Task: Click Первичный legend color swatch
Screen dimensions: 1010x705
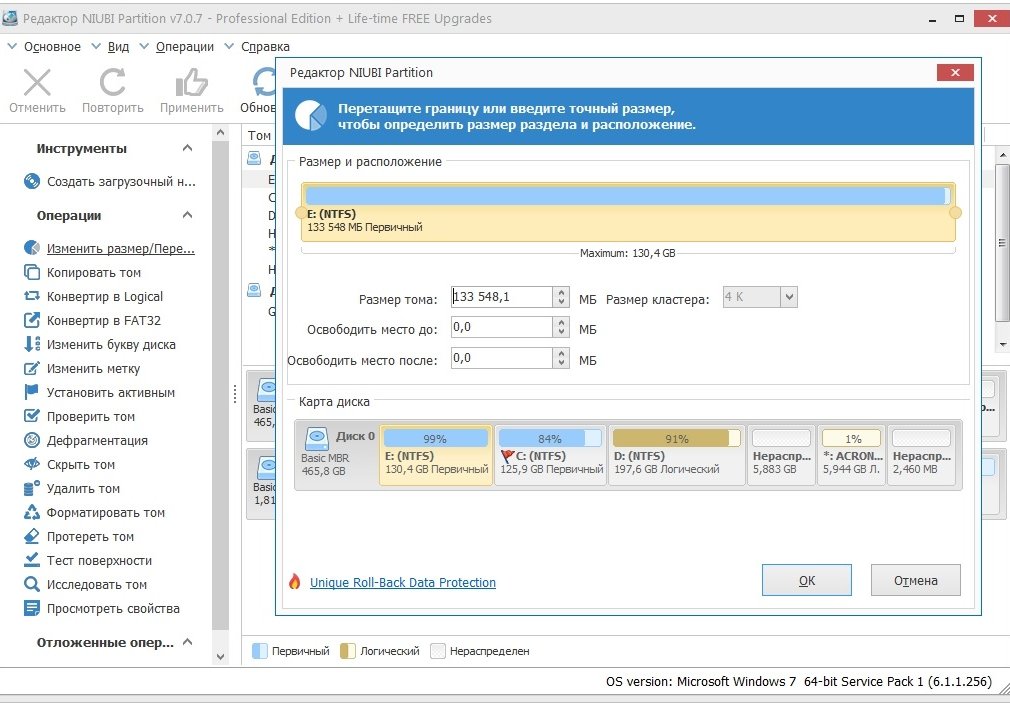Action: 260,651
